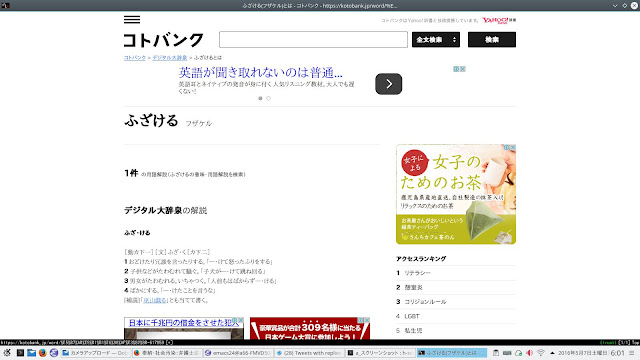Close the top banner ad with X icon
Screen dimensions: 640x360
tap(462, 69)
